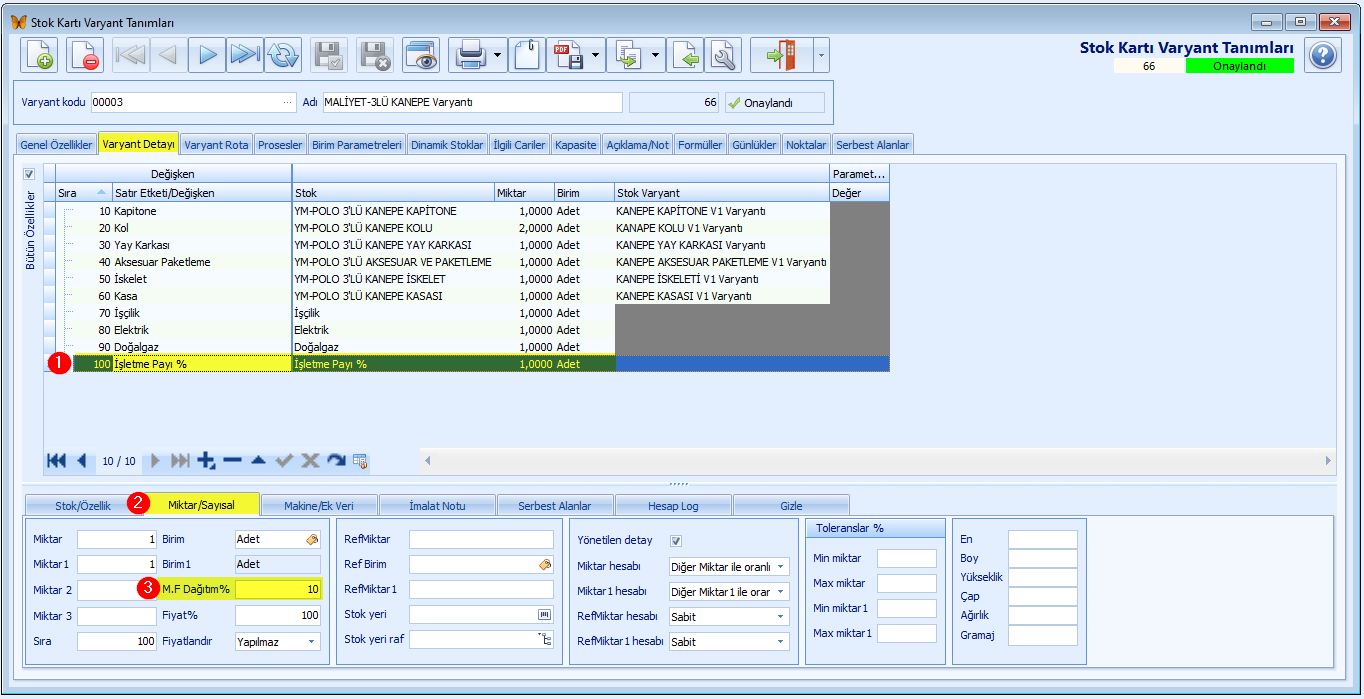1364x699 pixels.
Task: Toggle the Yönetilen detay checkbox
Action: (x=676, y=541)
